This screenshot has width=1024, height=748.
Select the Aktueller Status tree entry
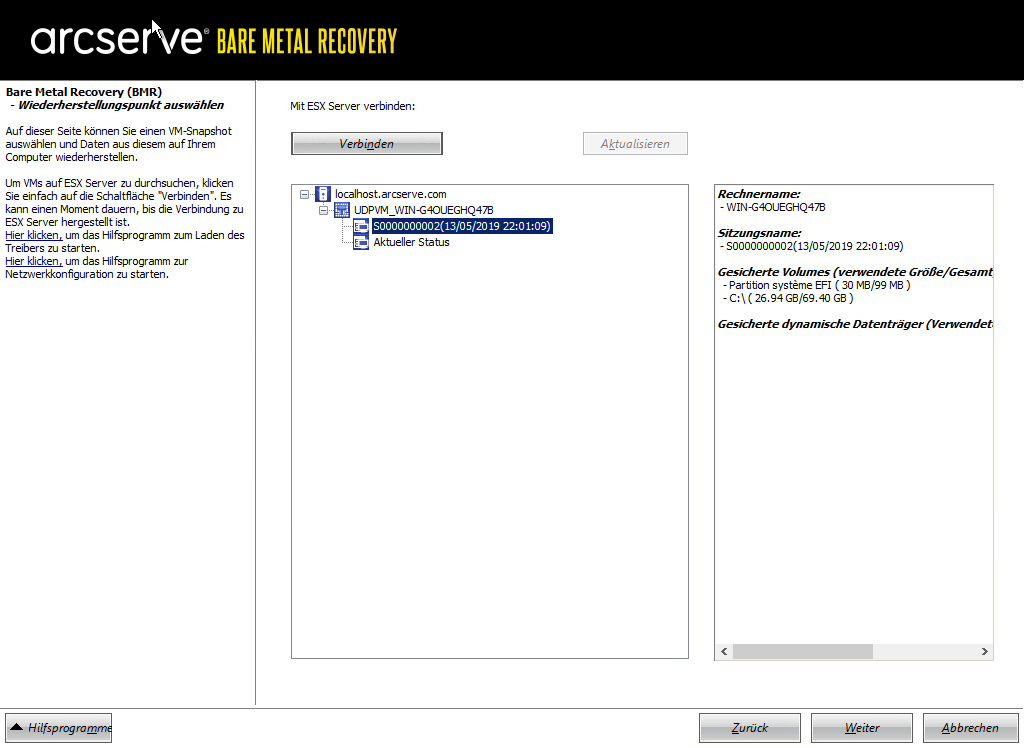click(411, 242)
